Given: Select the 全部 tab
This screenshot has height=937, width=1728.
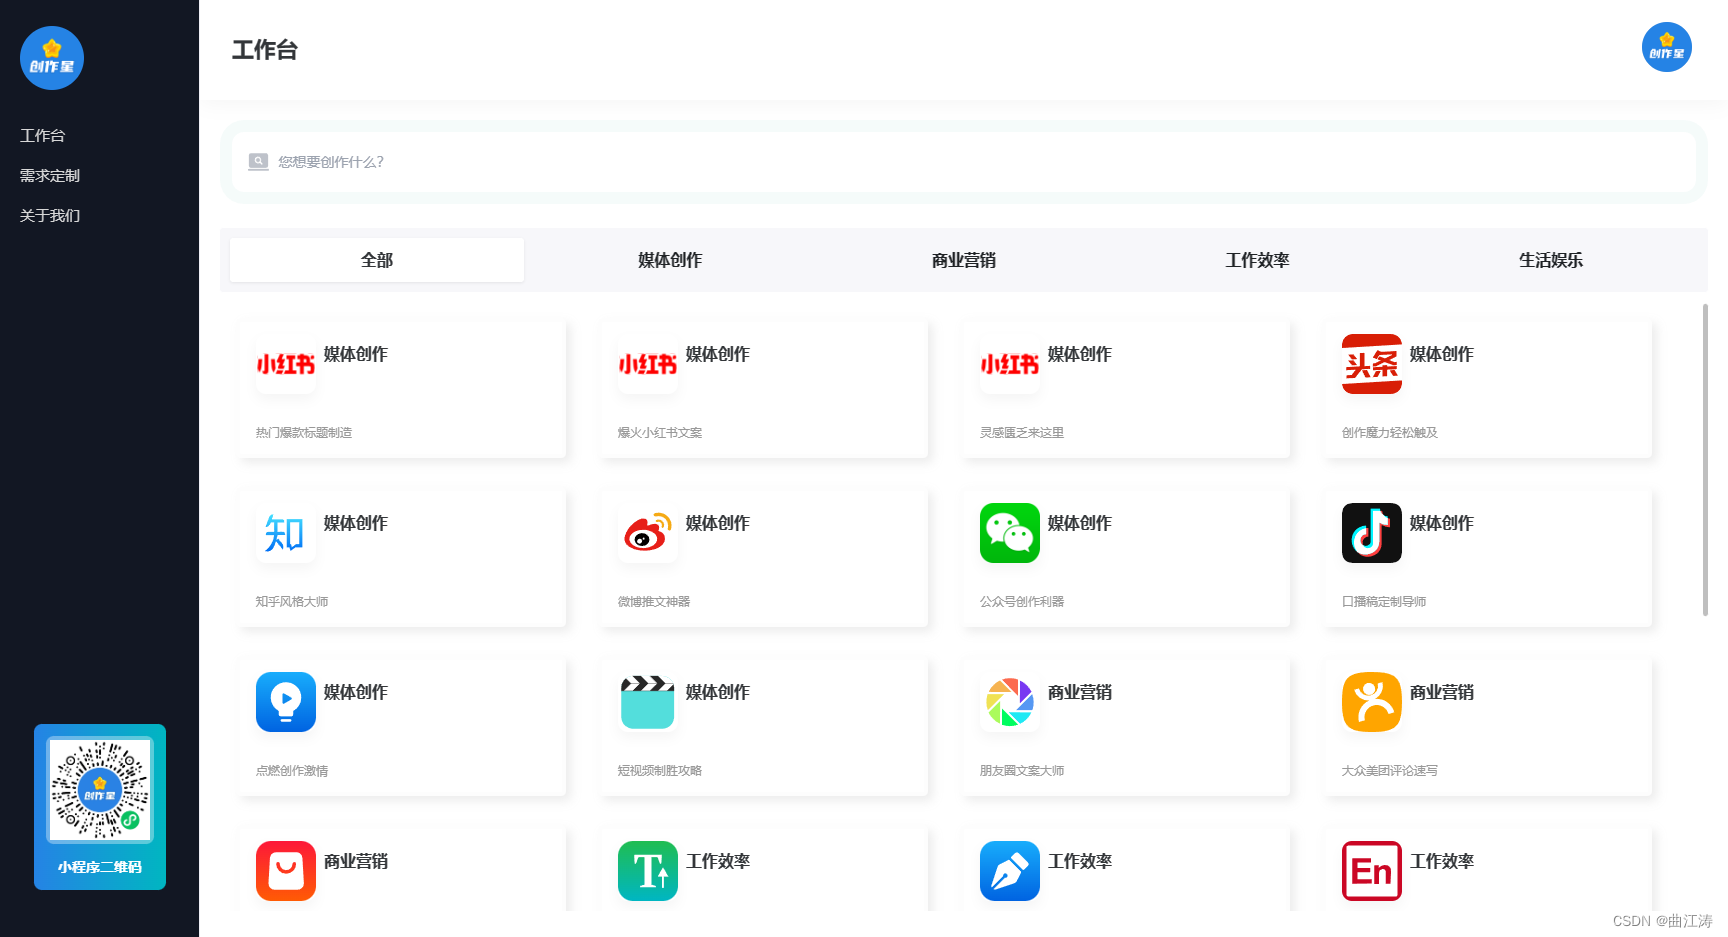Looking at the screenshot, I should (377, 260).
